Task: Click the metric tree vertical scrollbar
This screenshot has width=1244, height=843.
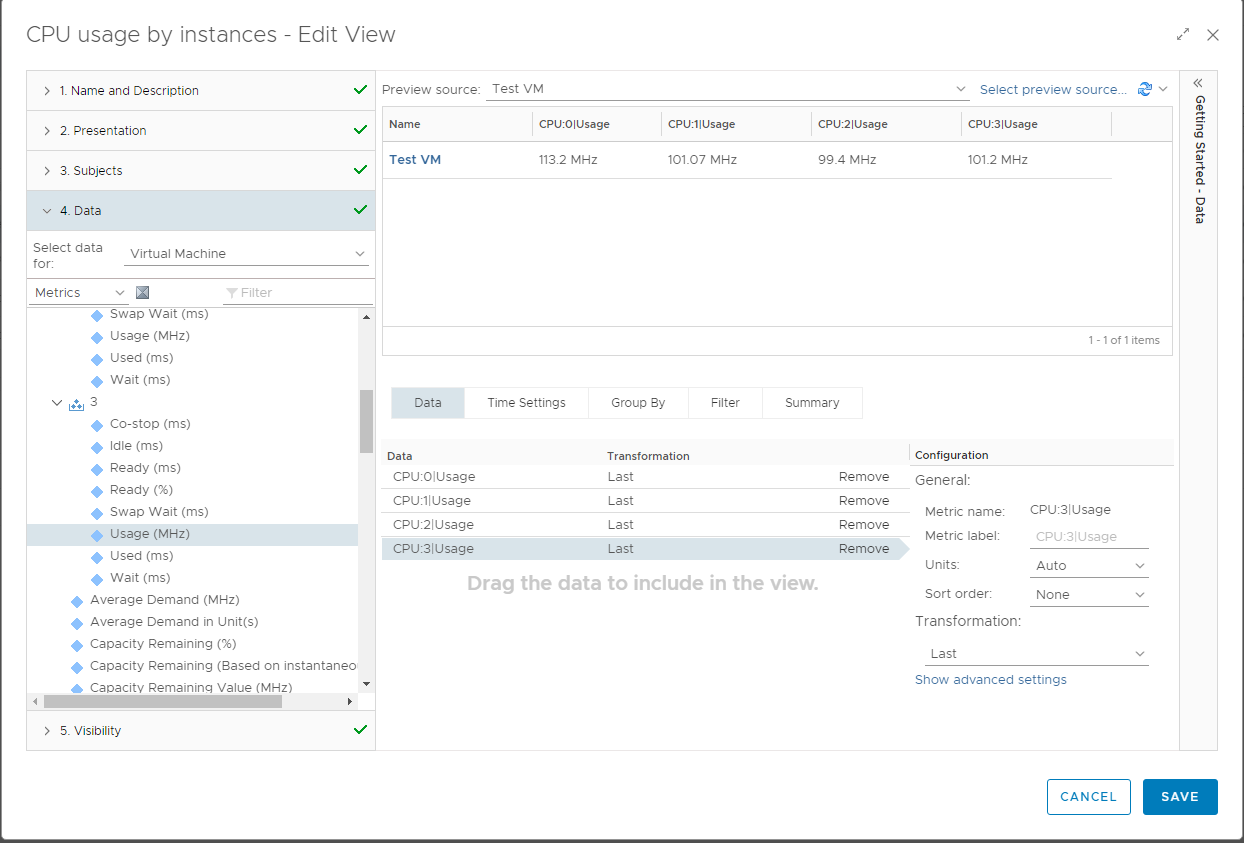Action: coord(366,420)
